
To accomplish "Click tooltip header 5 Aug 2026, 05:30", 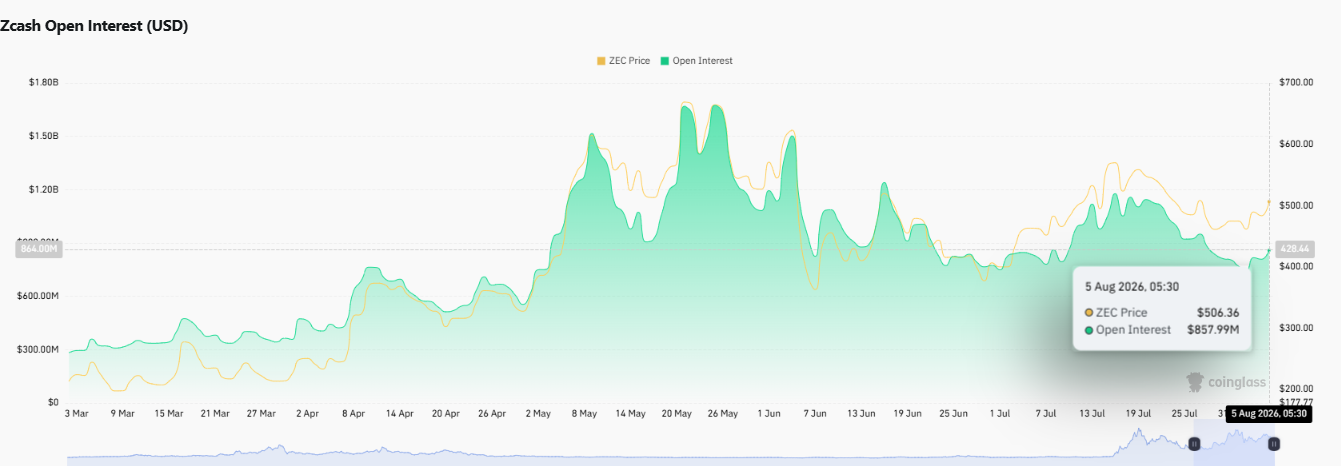I will click(x=1132, y=287).
